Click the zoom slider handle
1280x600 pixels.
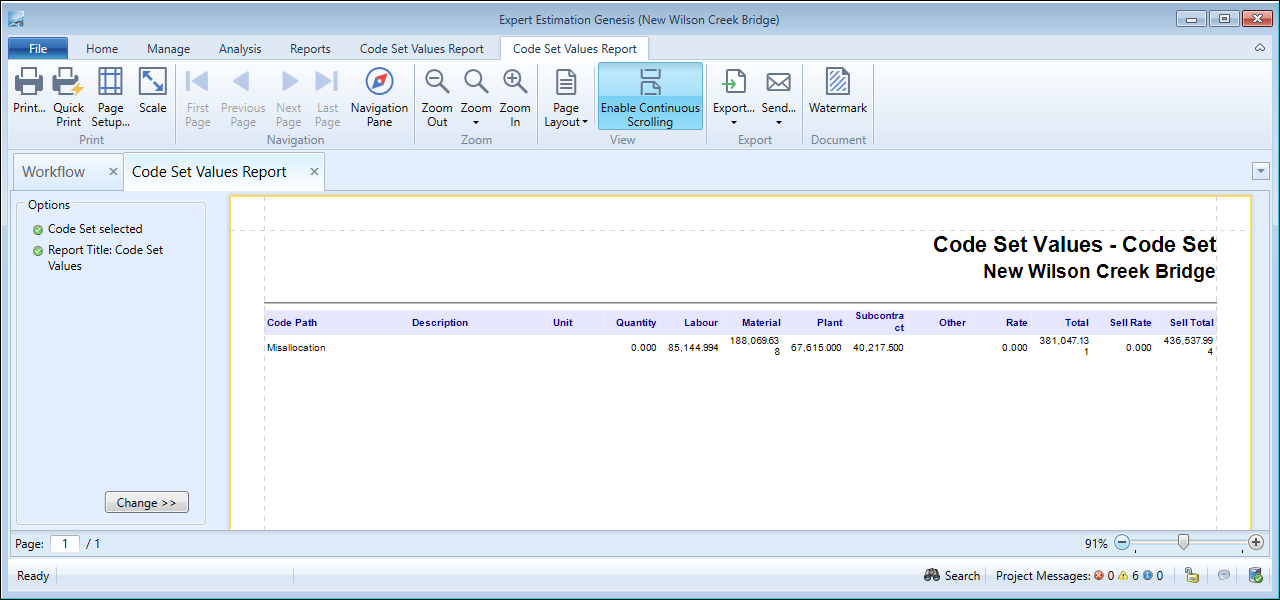(1183, 542)
